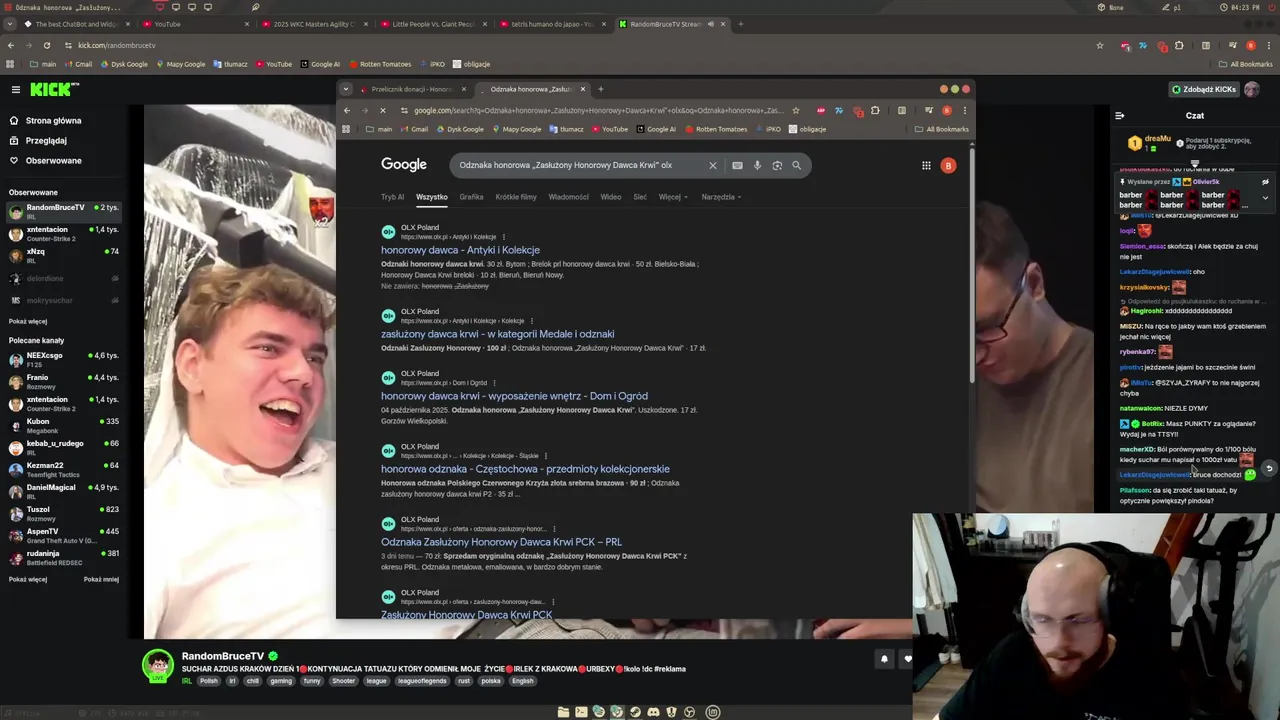Expand the Narzędzia search tools dropdown

(721, 197)
